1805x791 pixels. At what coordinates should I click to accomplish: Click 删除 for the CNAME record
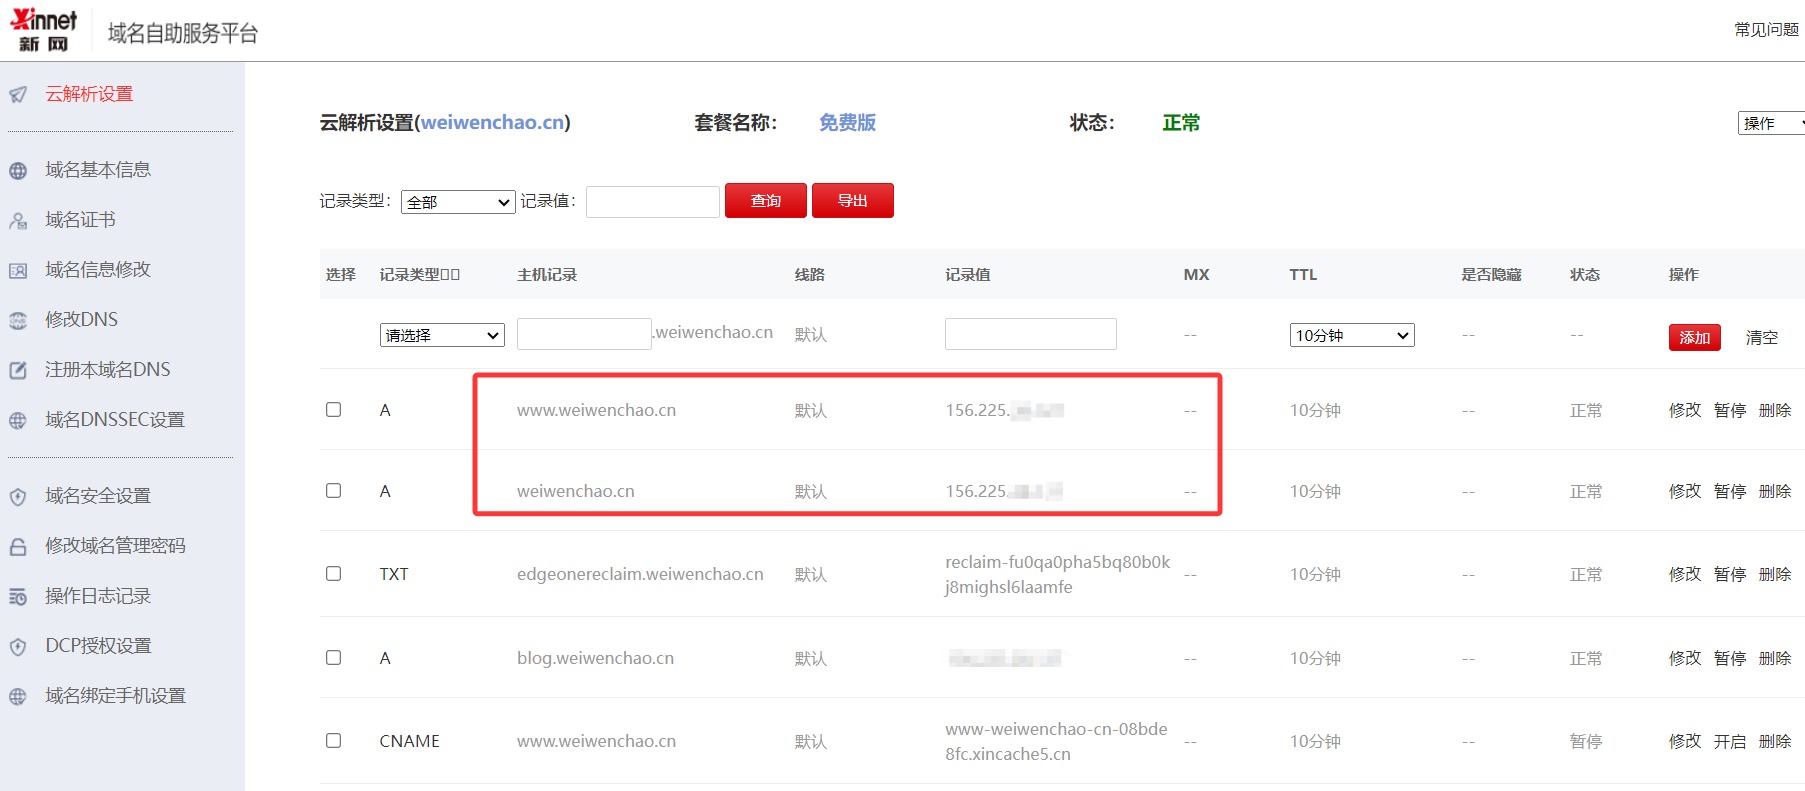pos(1775,741)
